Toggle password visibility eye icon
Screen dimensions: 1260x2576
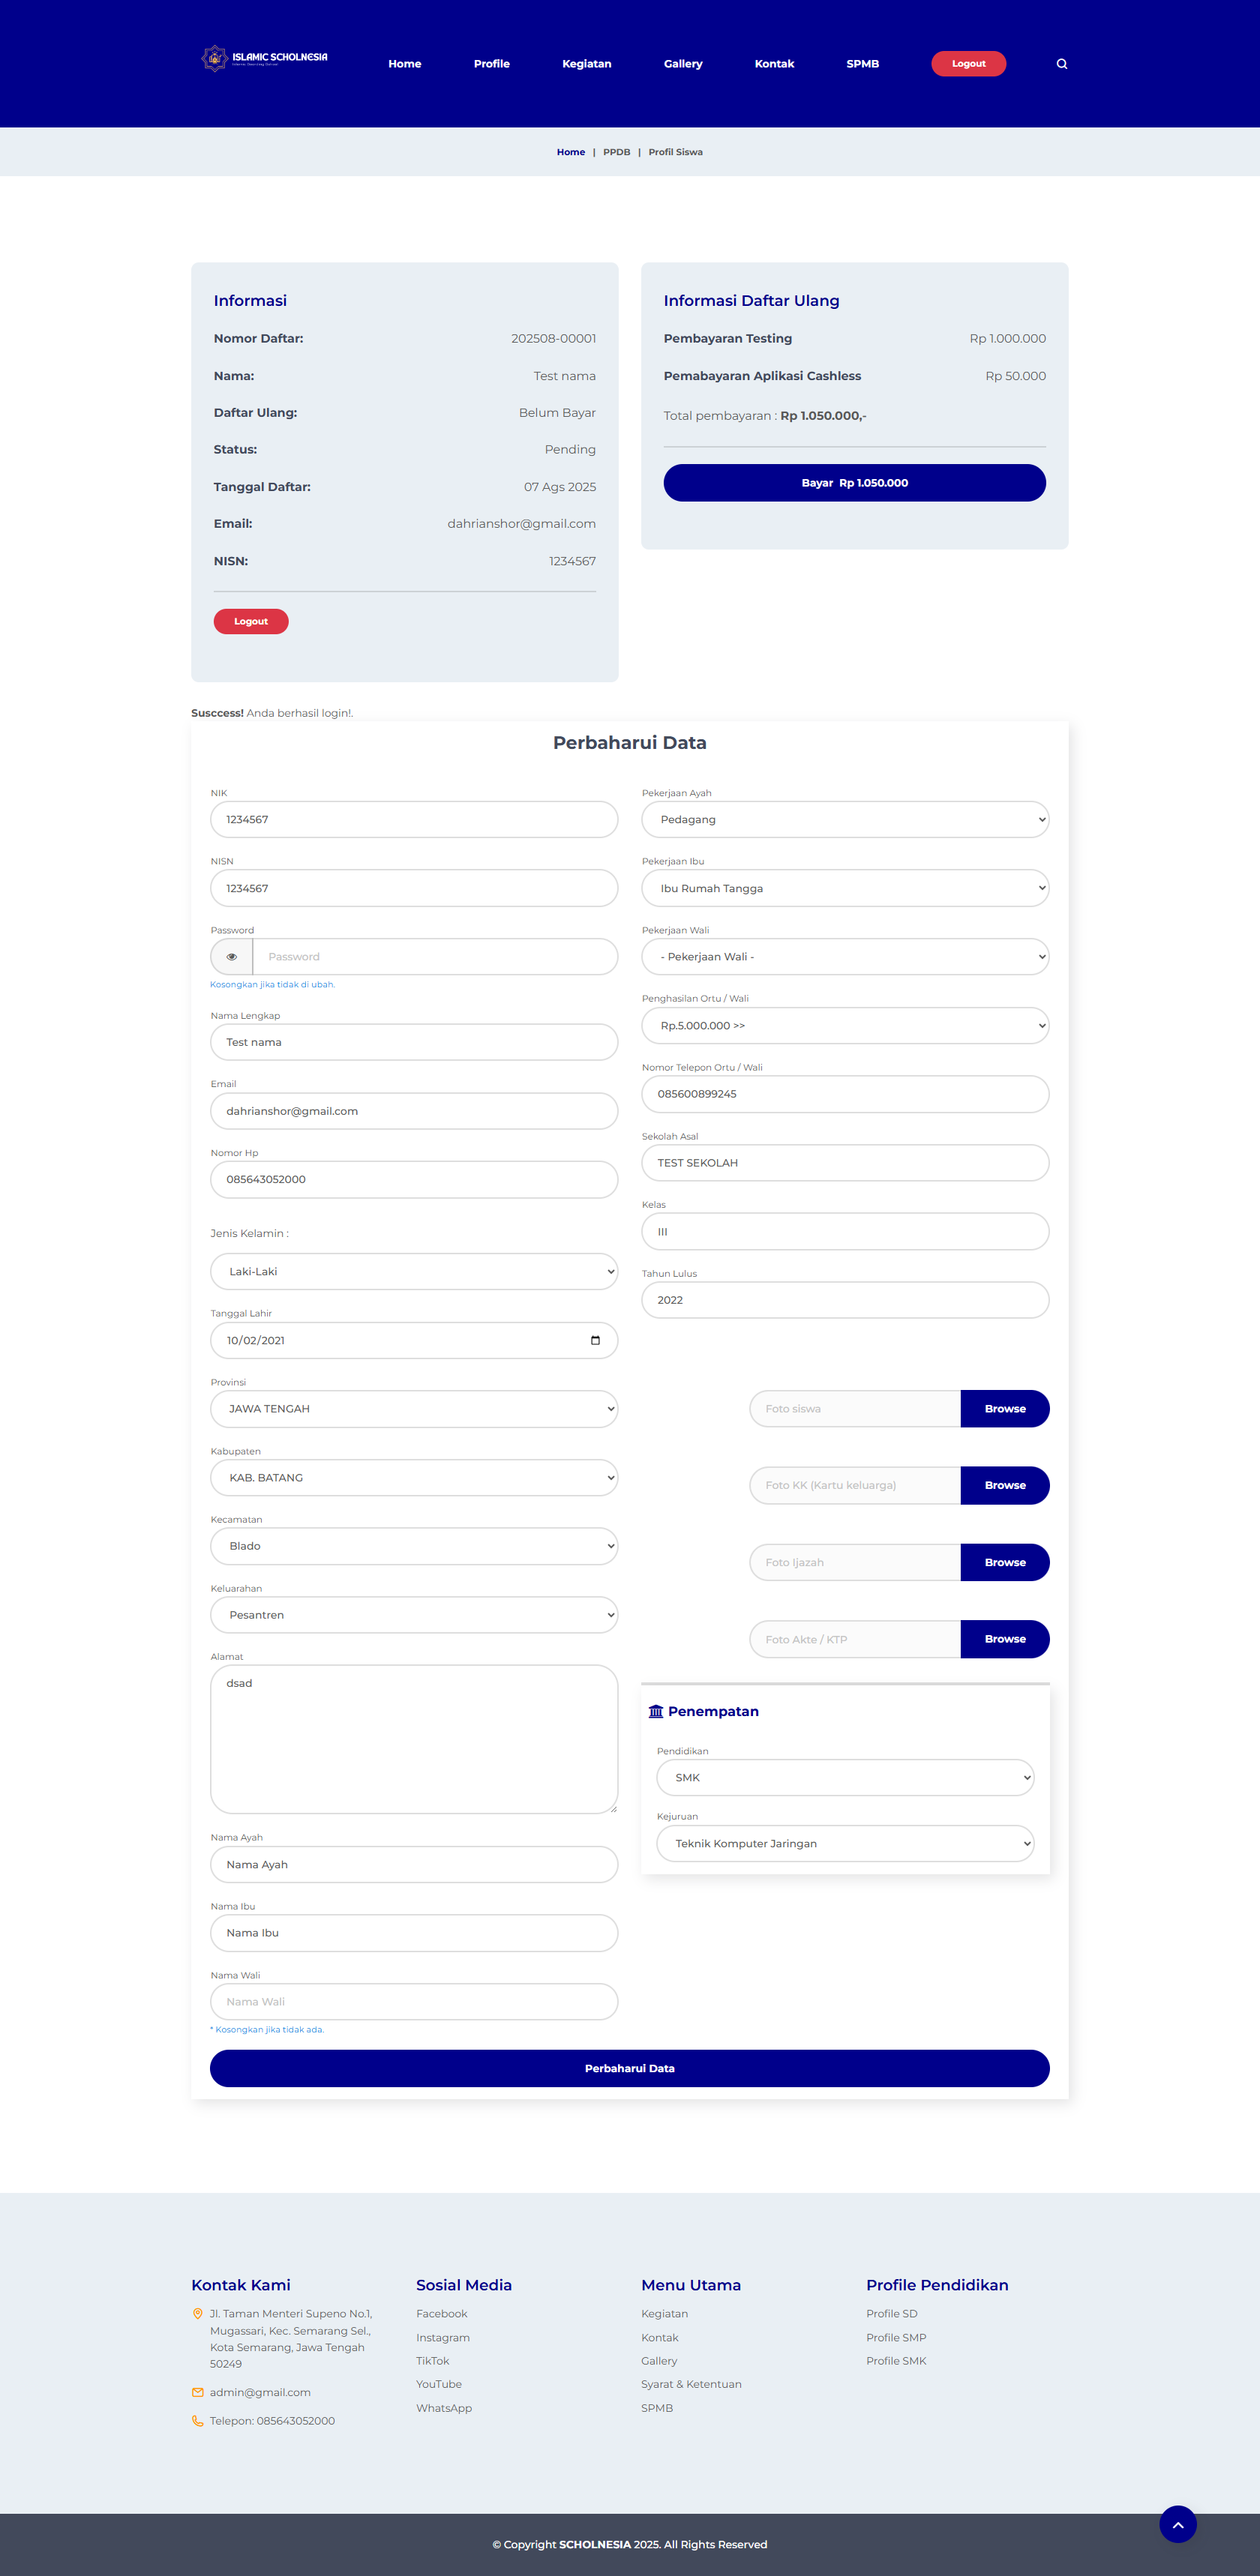coord(232,957)
